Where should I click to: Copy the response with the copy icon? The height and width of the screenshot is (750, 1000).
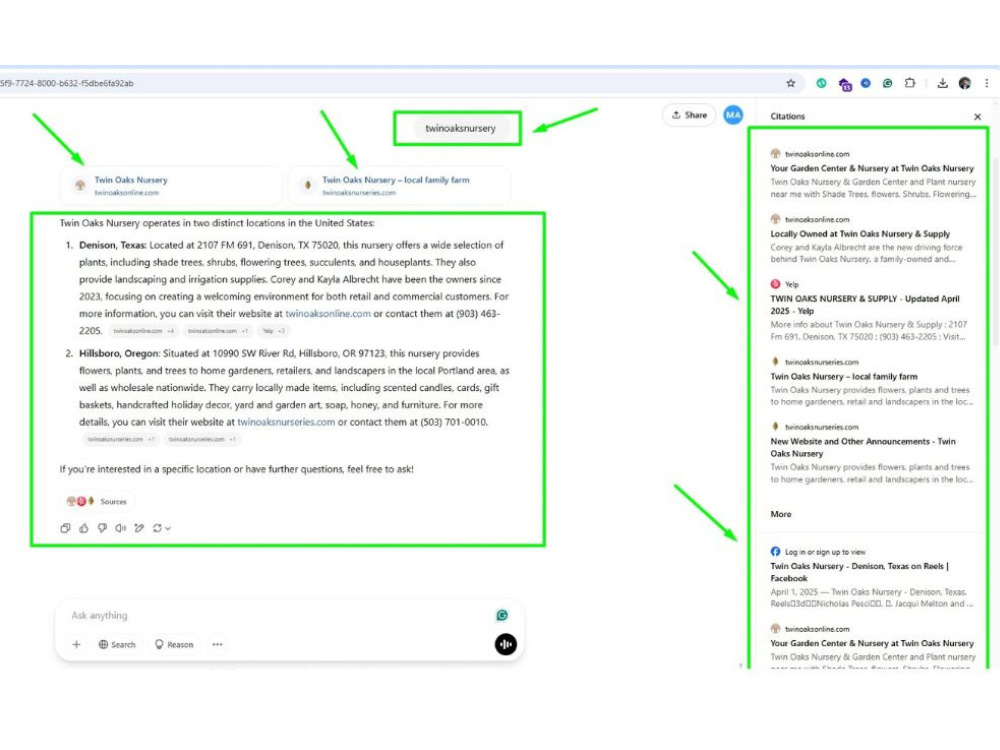(65, 528)
